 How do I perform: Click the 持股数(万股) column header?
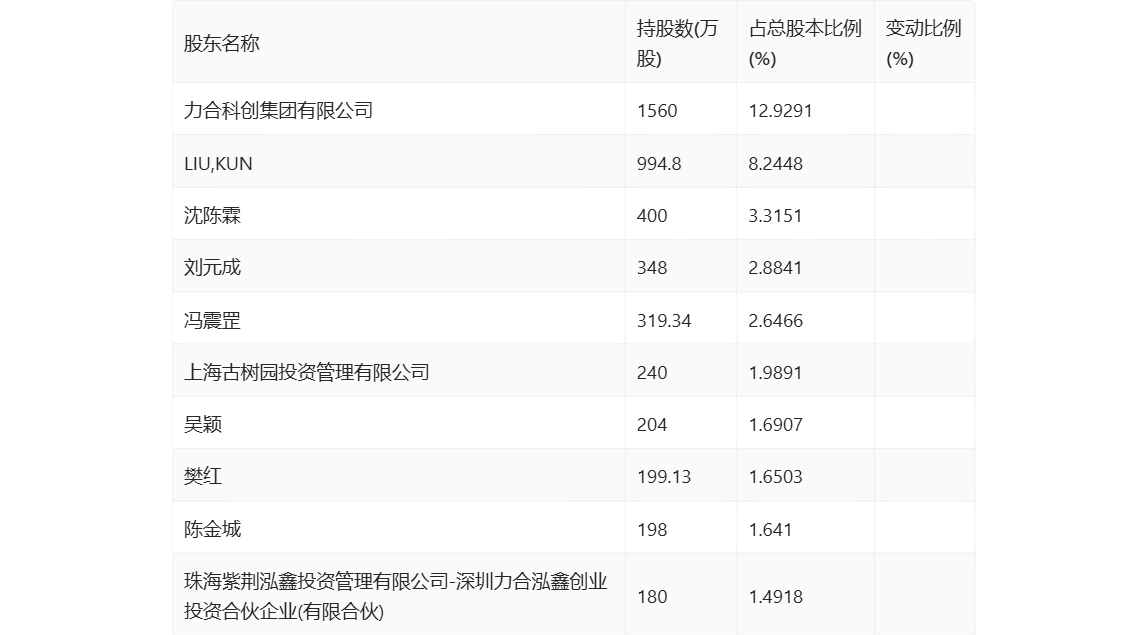click(x=677, y=43)
